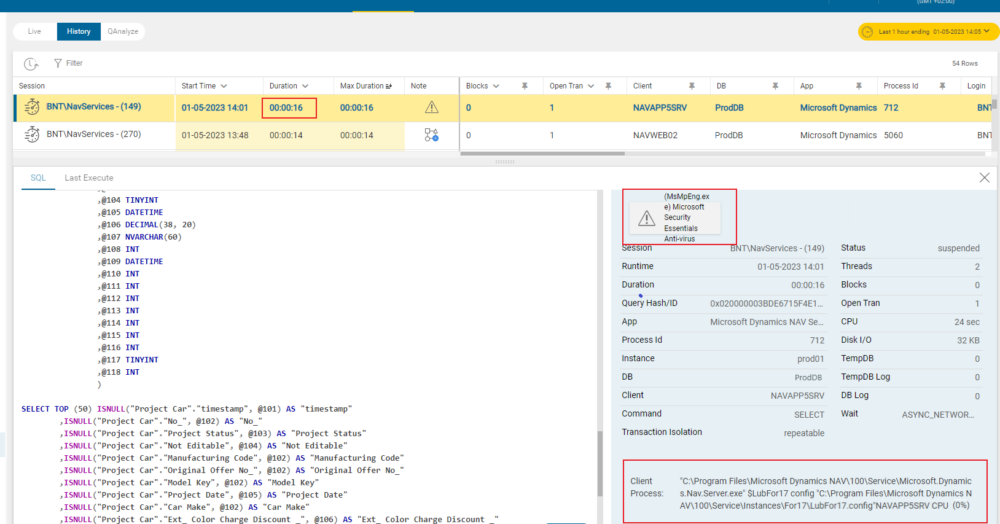The image size is (1000, 524).
Task: Click the SQL pane vertical scrollbar
Action: (599, 462)
